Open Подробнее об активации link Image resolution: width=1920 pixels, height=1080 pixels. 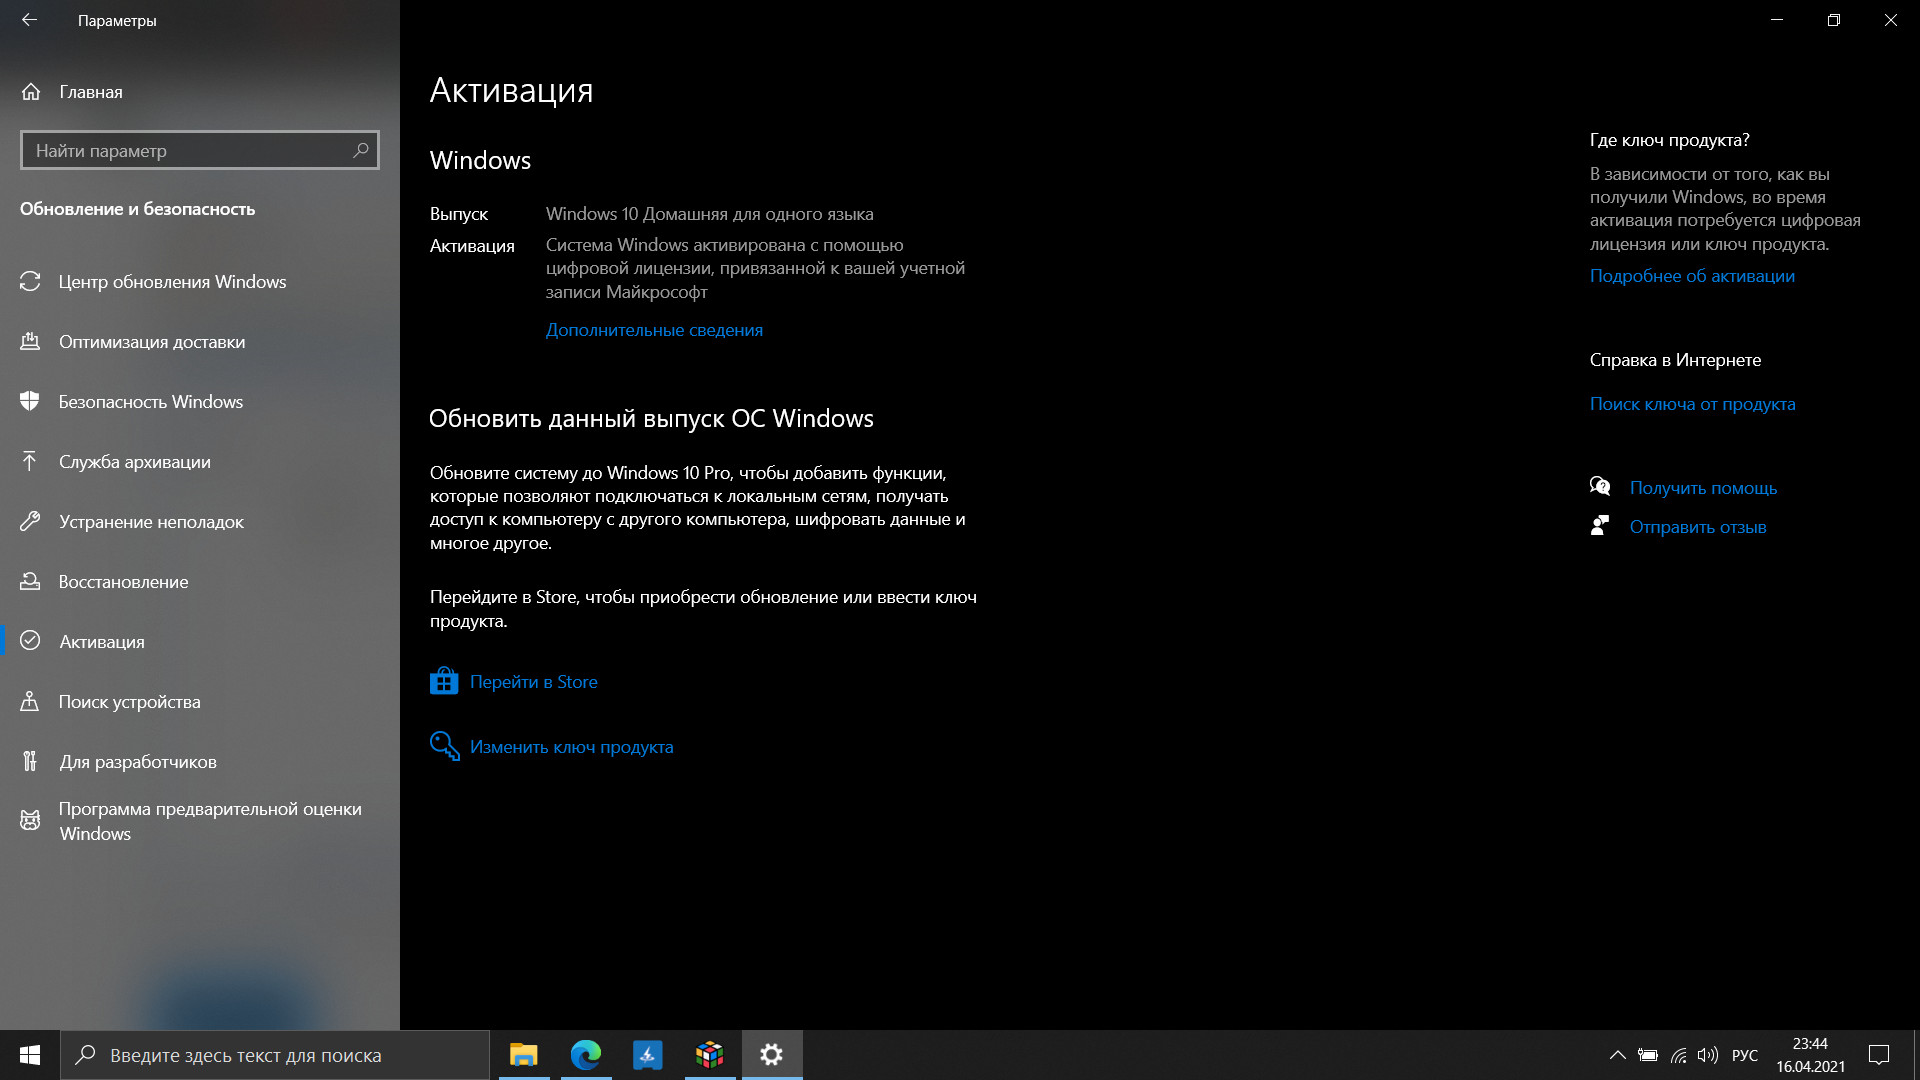1692,276
